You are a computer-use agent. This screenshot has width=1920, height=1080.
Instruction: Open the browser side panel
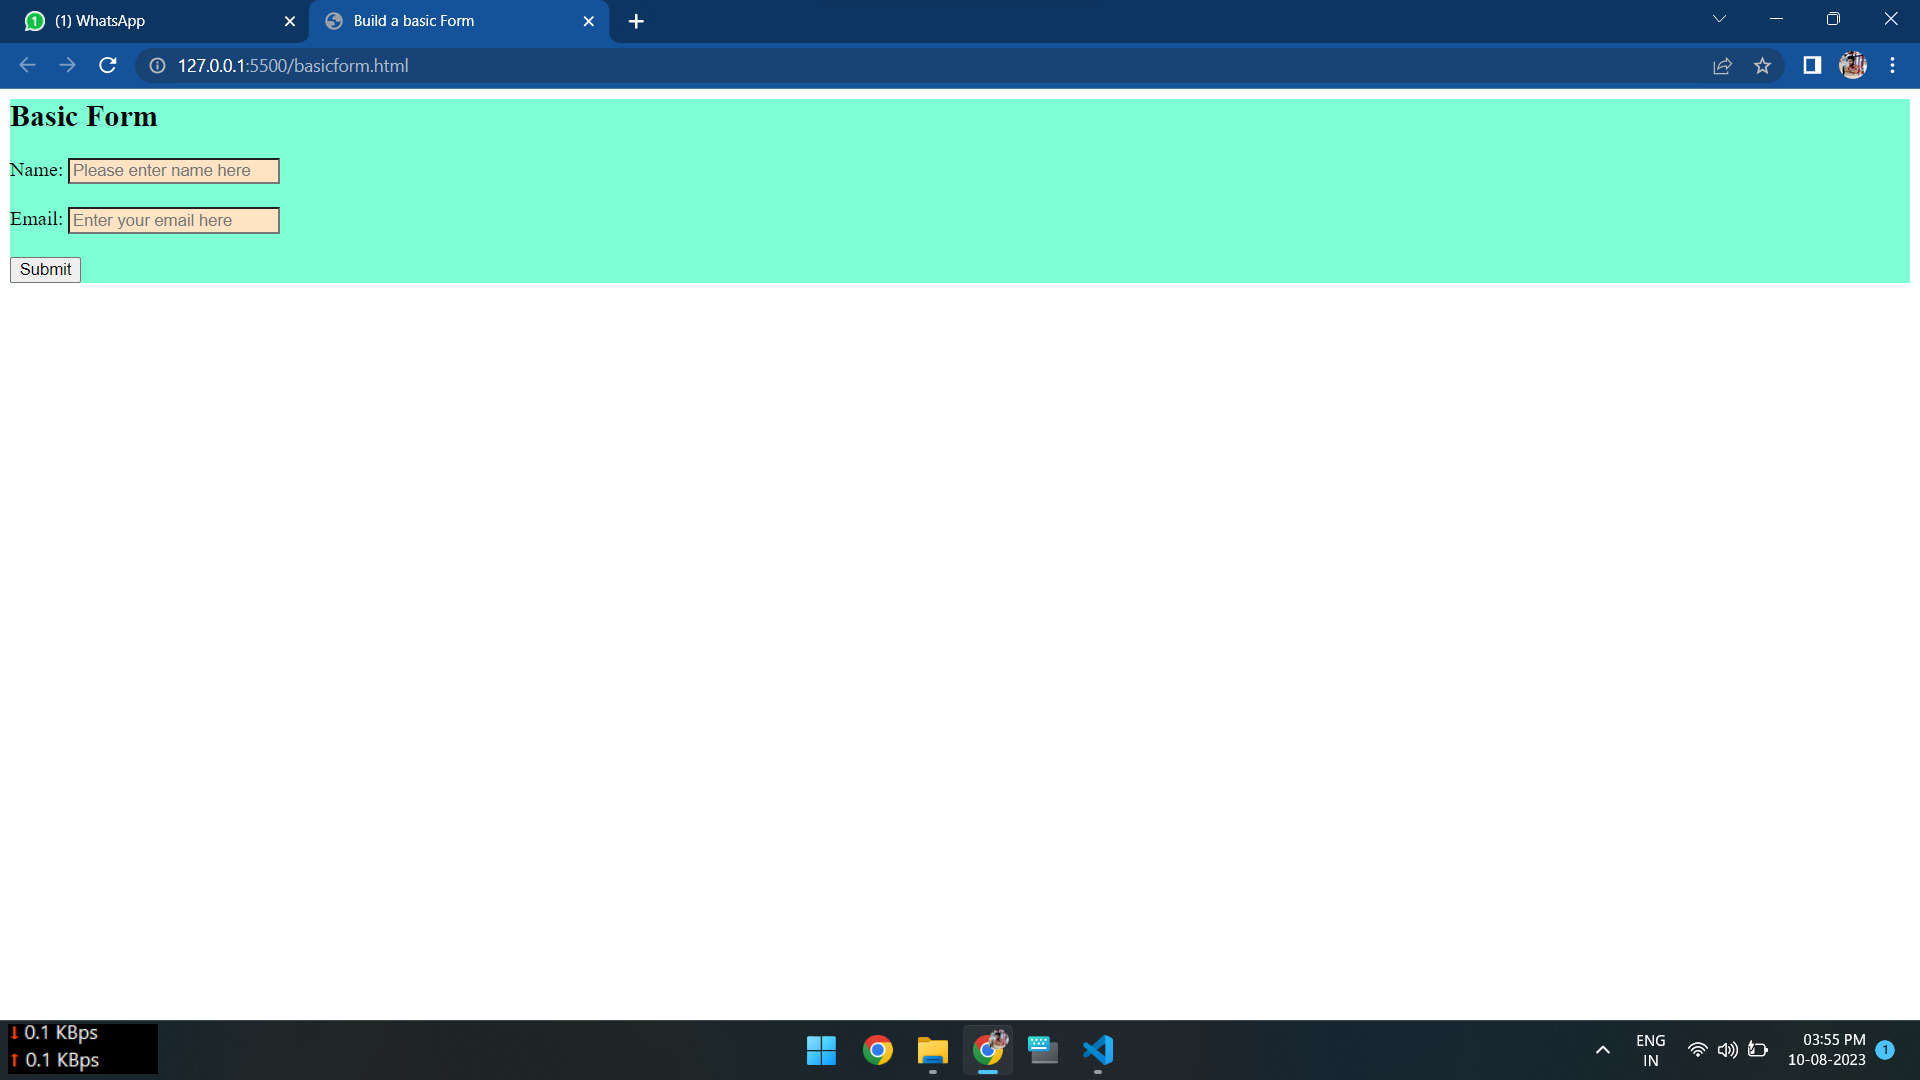pos(1812,65)
